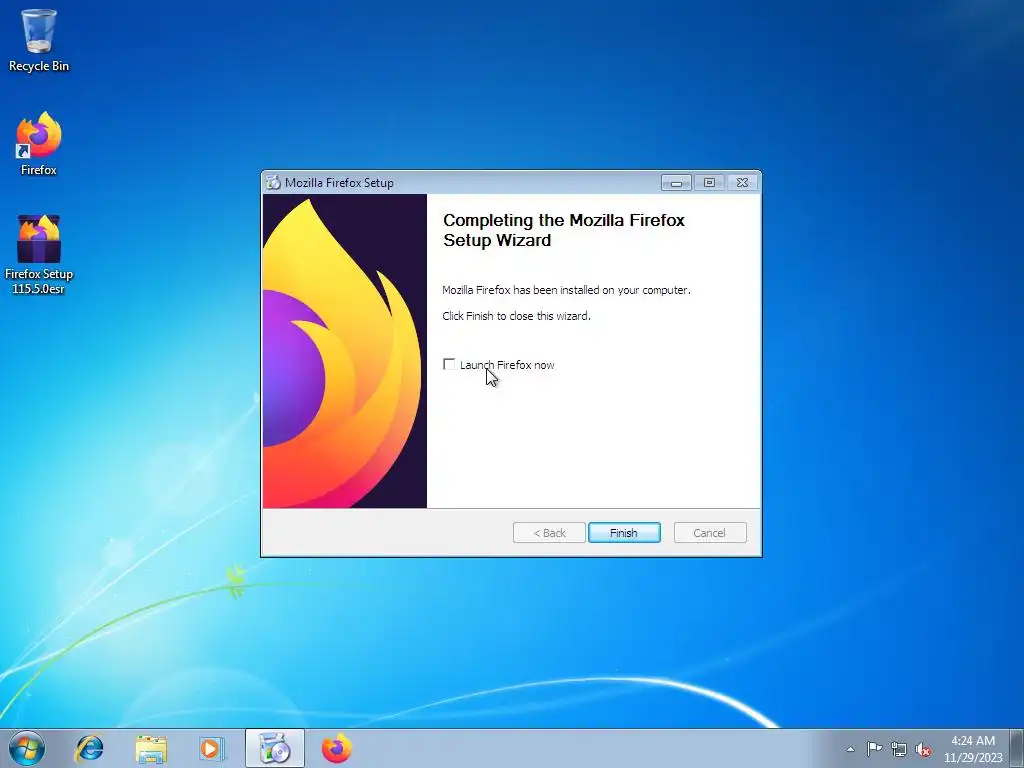
Task: Select the Firefox Setup installer taskbar item
Action: (275, 748)
